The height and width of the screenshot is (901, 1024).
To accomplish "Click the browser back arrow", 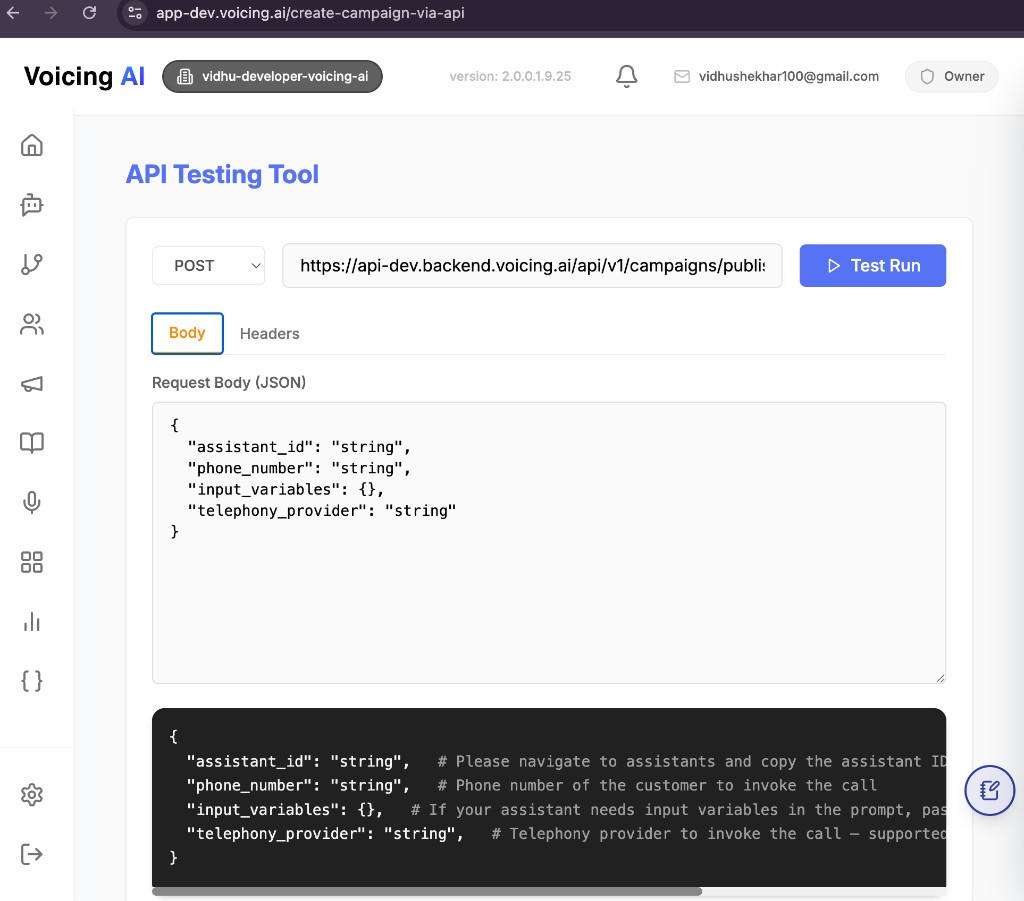I will (x=13, y=12).
